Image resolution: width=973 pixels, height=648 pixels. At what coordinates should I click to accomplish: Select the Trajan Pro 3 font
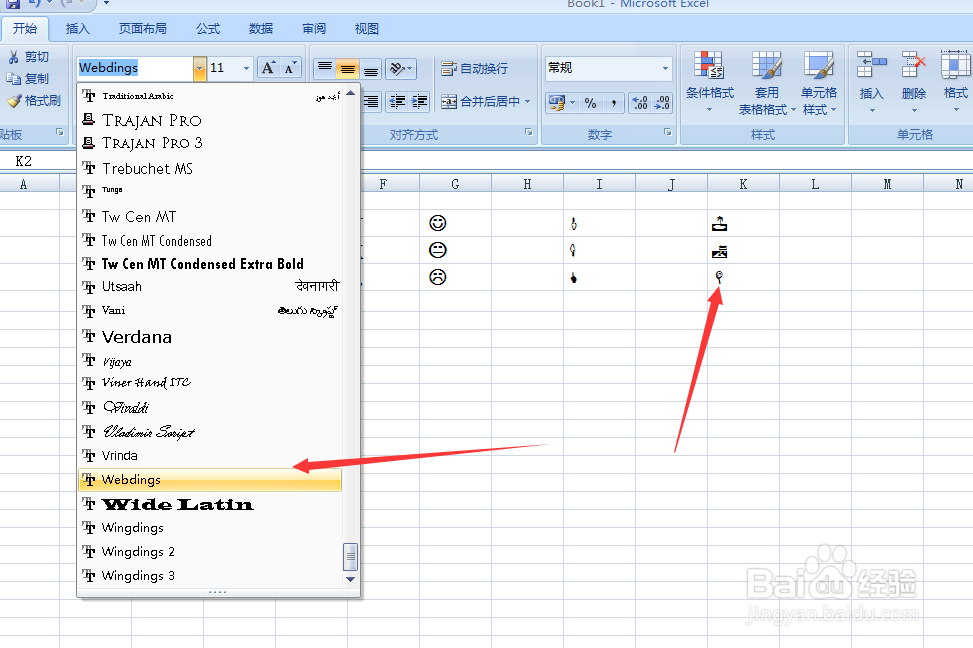click(x=210, y=143)
